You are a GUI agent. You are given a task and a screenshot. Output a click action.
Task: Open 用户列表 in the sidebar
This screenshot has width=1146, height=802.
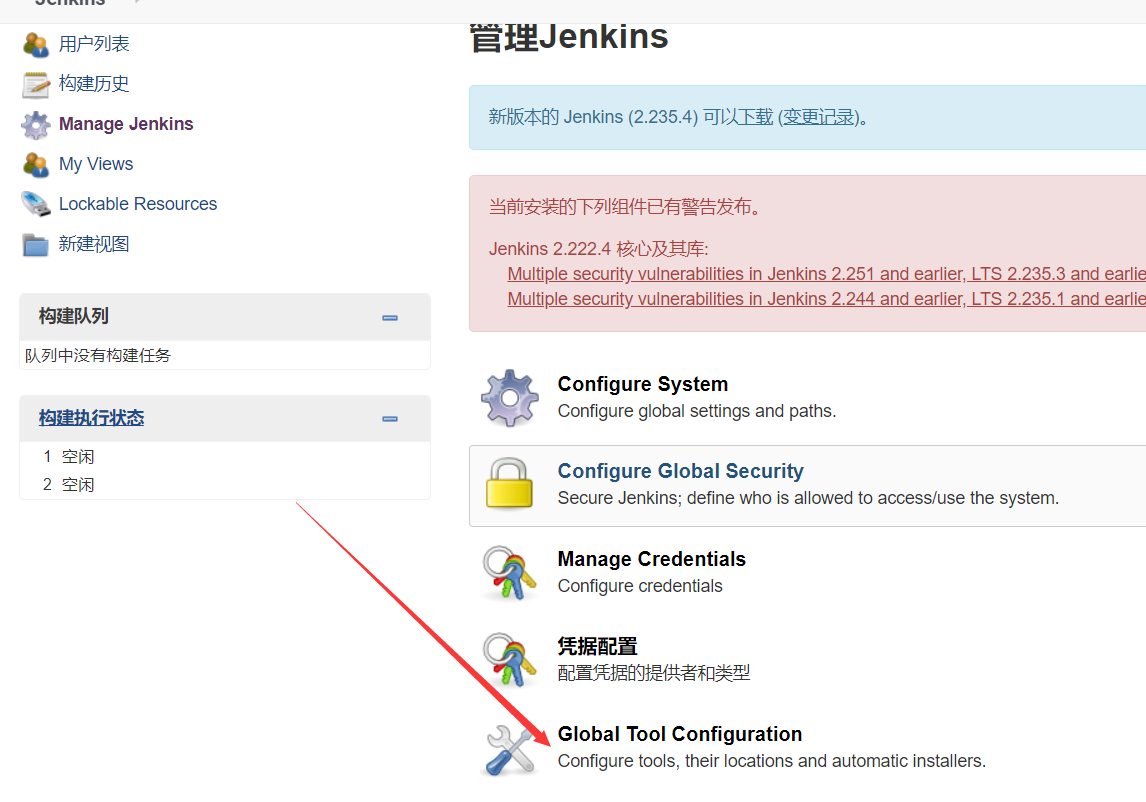point(94,44)
